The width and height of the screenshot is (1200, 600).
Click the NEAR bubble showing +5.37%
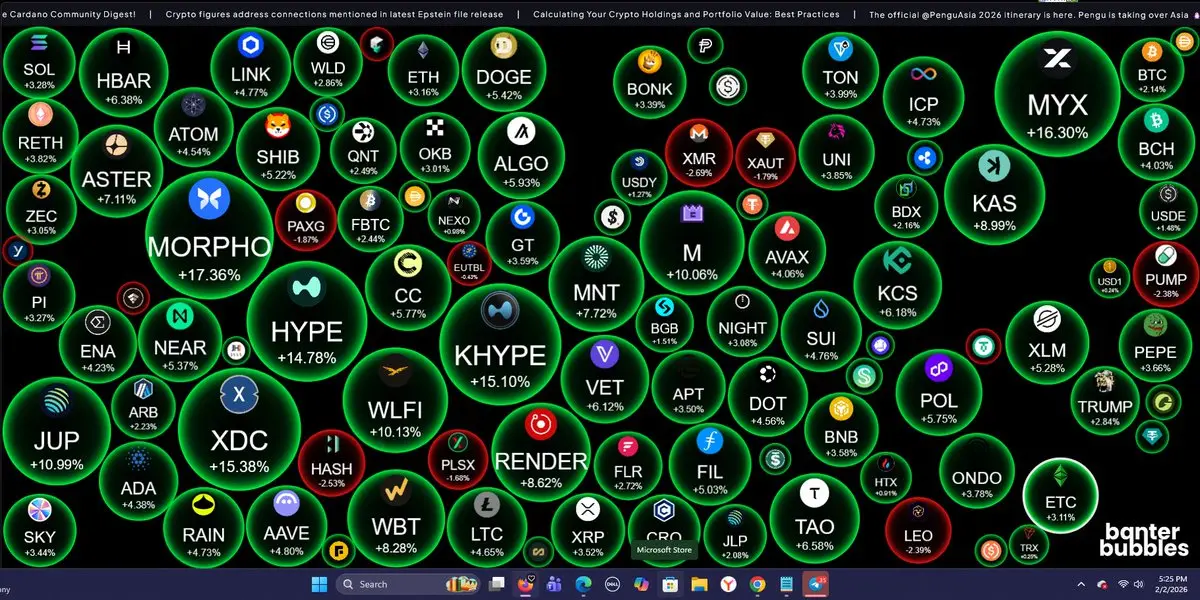pyautogui.click(x=180, y=339)
